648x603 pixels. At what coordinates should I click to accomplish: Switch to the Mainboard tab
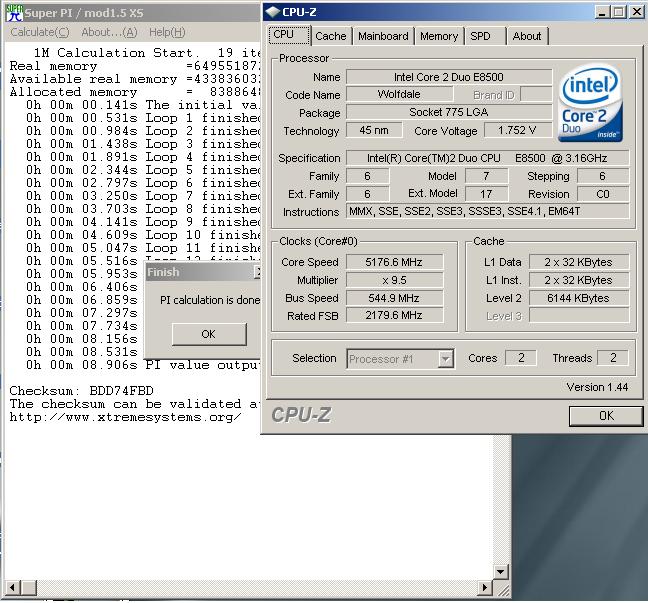coord(383,36)
